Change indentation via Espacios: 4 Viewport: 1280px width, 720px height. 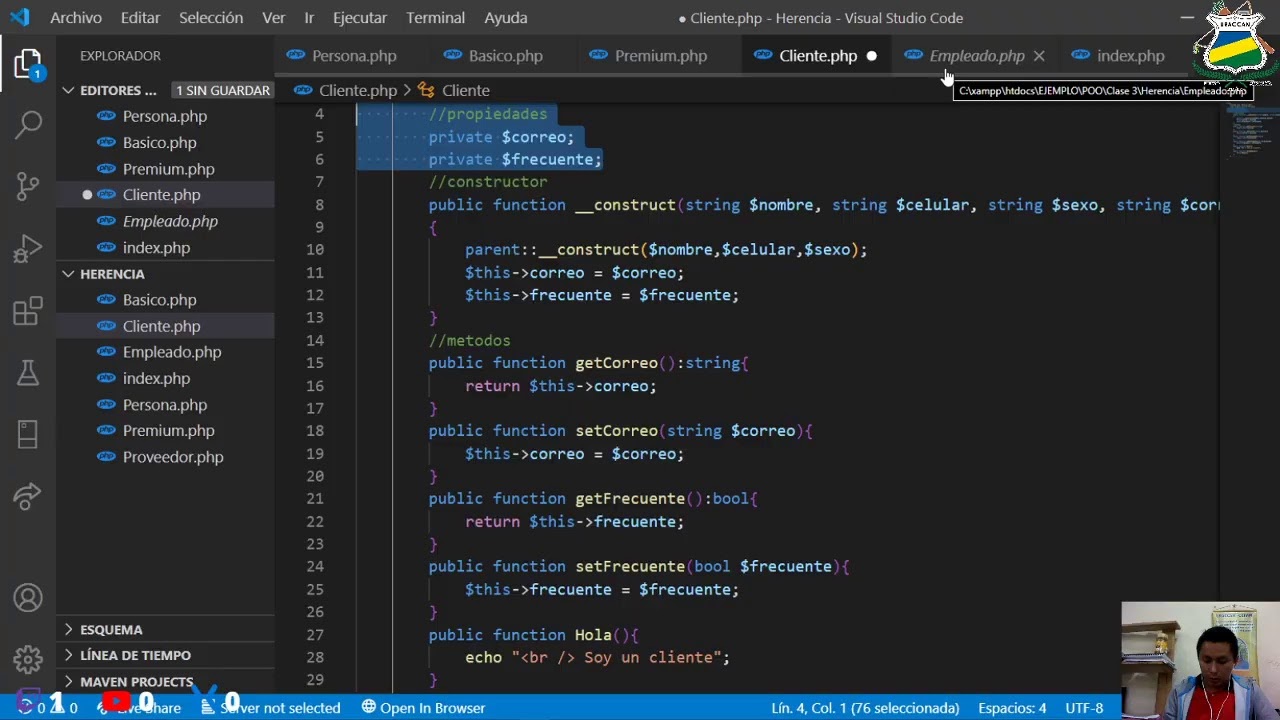1012,708
